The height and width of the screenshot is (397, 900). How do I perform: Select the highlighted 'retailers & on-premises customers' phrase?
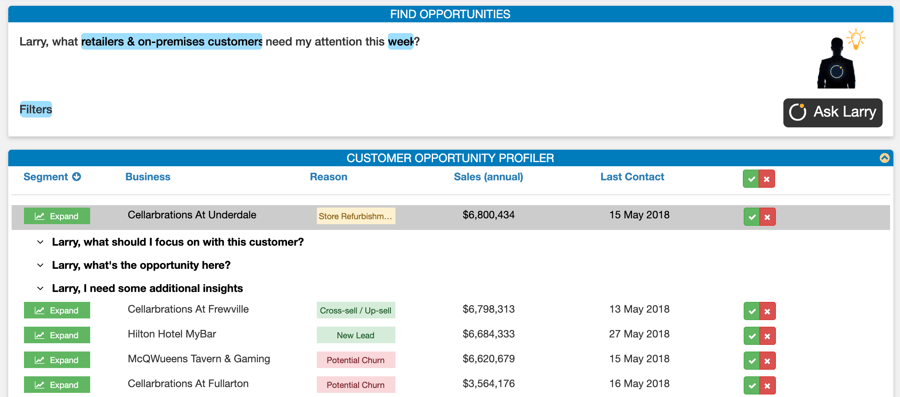(x=172, y=42)
